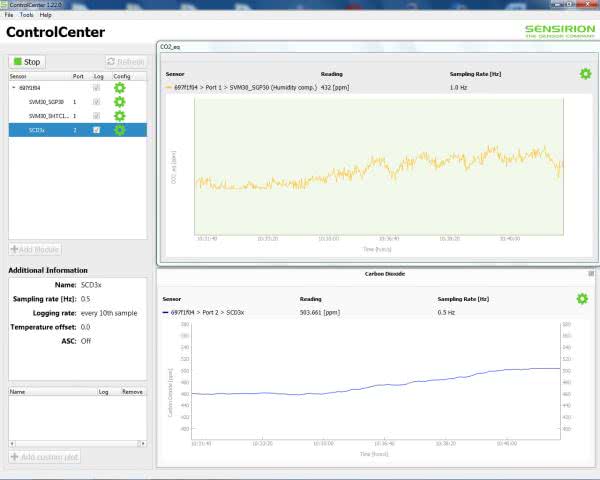Open config gear for SVM30_SHTC1 sensor

tap(120, 116)
